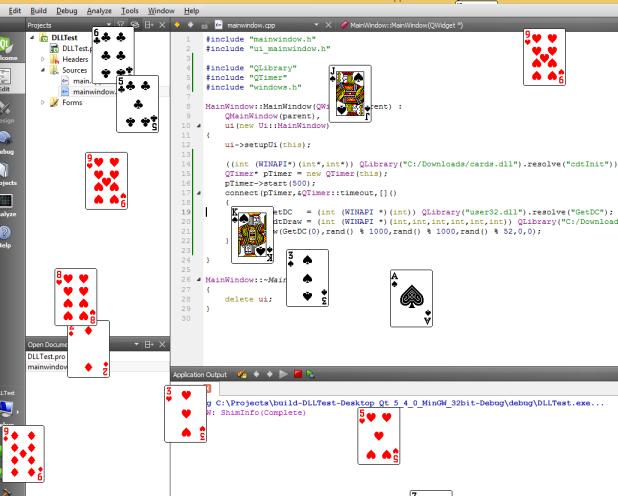
Task: Open the Build menu
Action: (39, 11)
